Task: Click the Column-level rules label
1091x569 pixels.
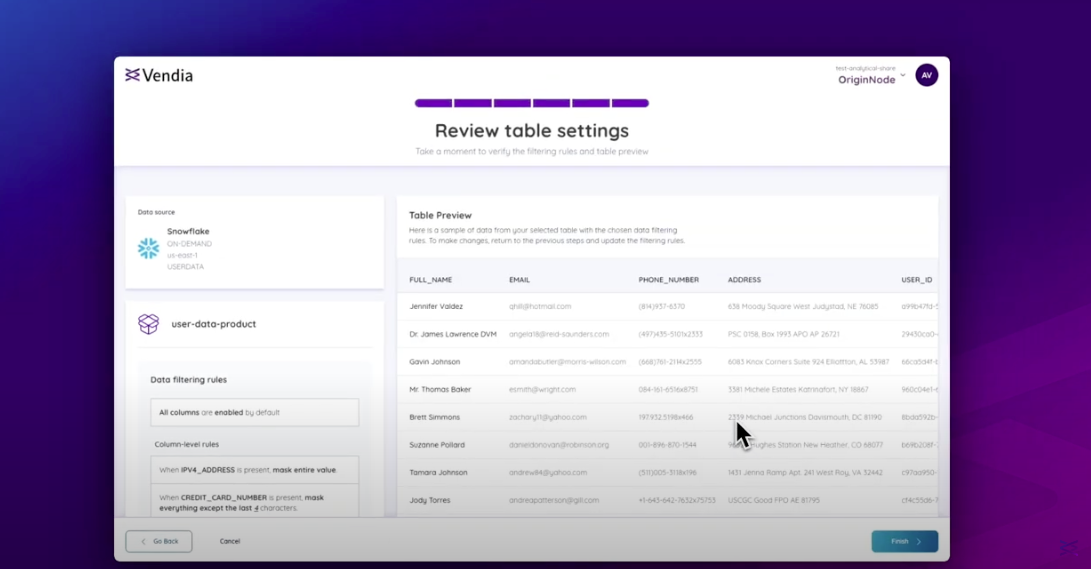Action: (x=186, y=444)
